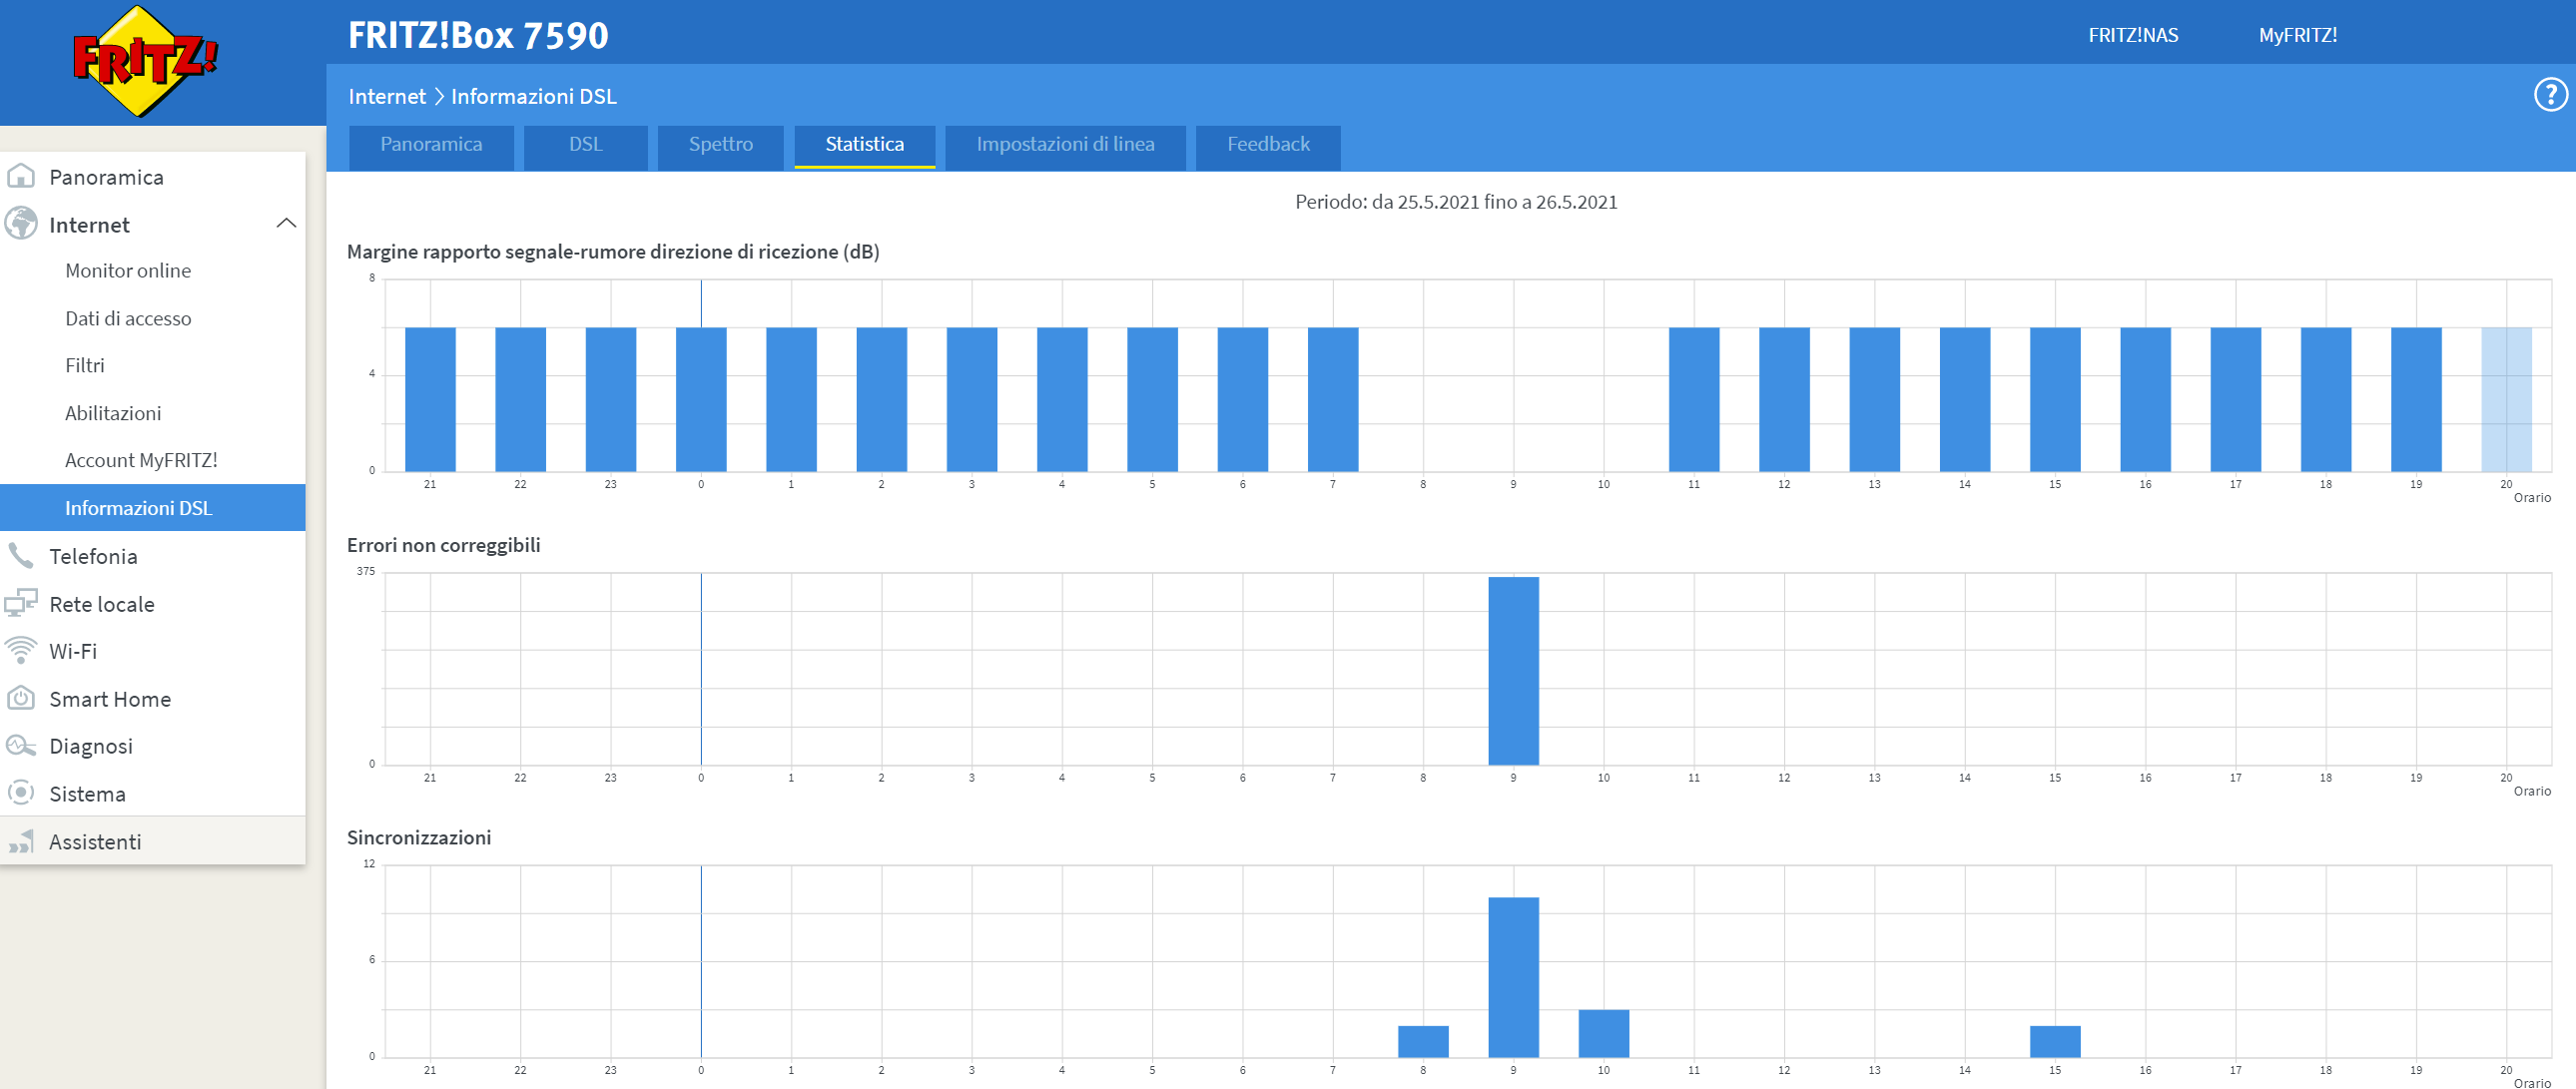Click the Smart Home power icon
2576x1089 pixels.
[x=21, y=698]
